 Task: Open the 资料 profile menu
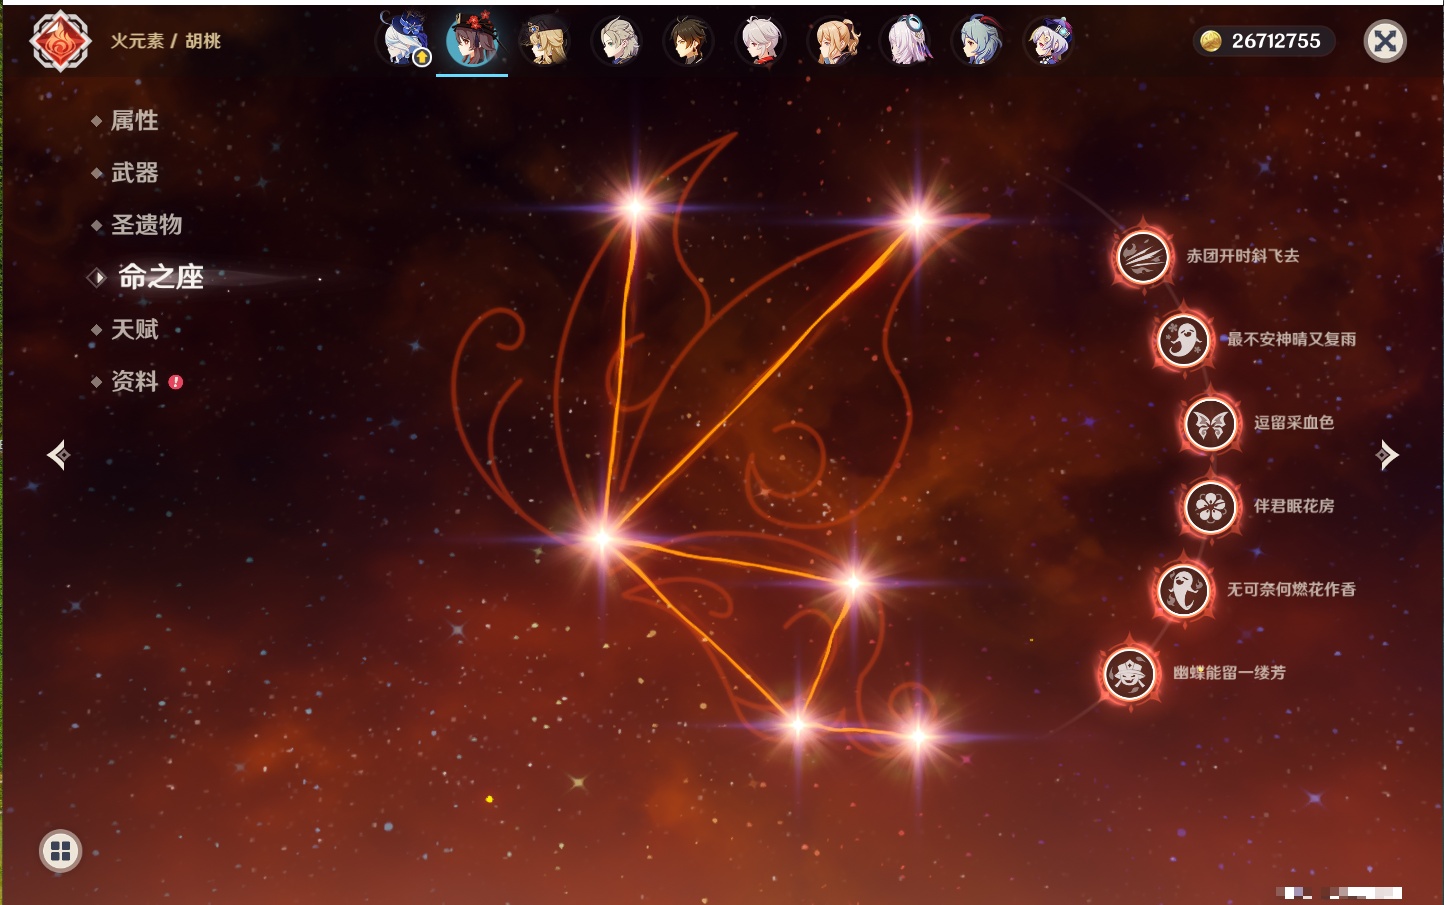134,381
